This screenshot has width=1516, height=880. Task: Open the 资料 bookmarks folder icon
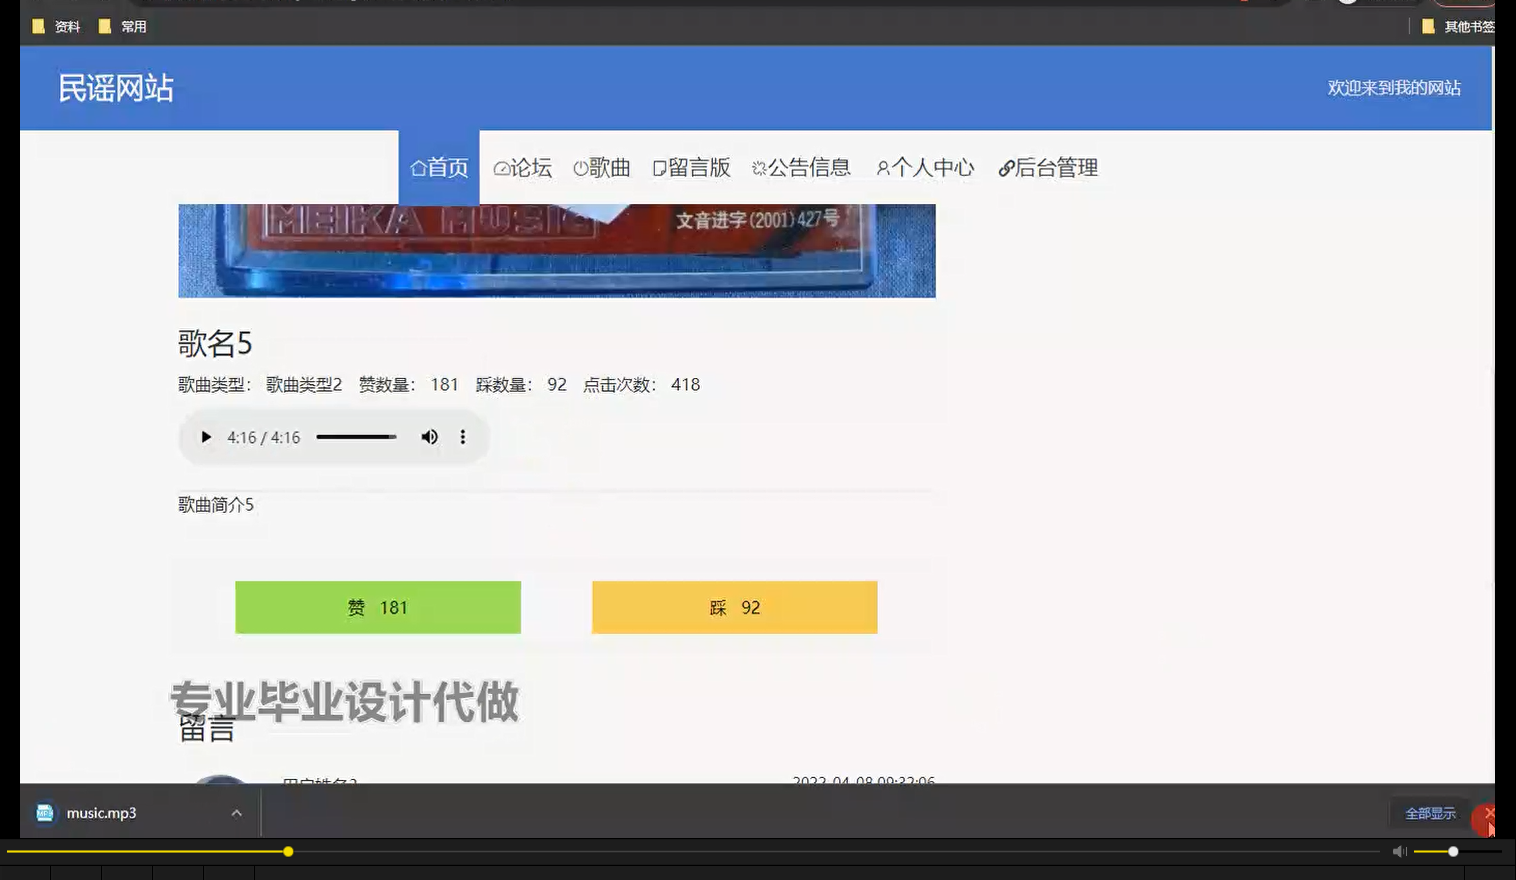coord(37,26)
